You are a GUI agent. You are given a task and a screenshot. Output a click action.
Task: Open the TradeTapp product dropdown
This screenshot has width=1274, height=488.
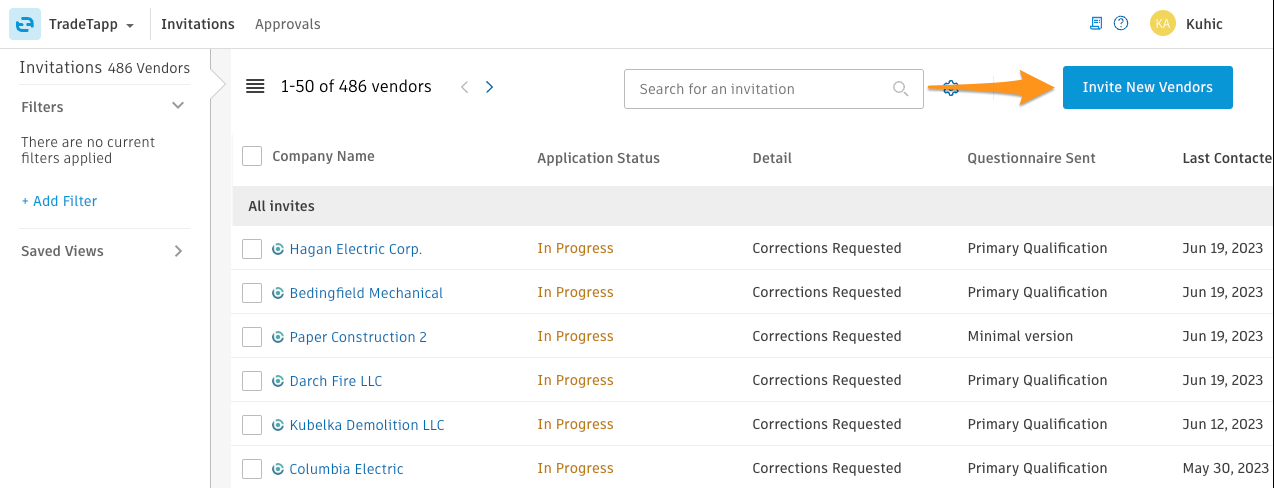[x=92, y=24]
